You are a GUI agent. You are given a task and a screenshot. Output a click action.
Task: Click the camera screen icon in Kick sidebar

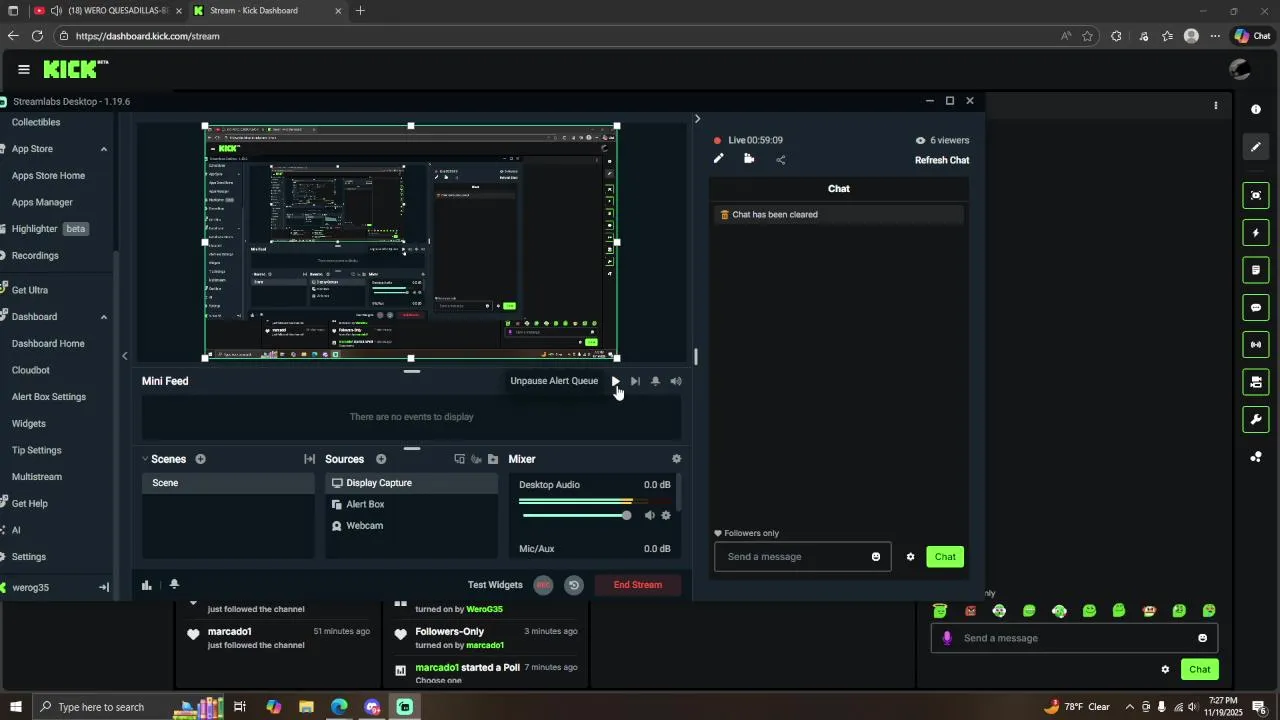coord(1256,382)
